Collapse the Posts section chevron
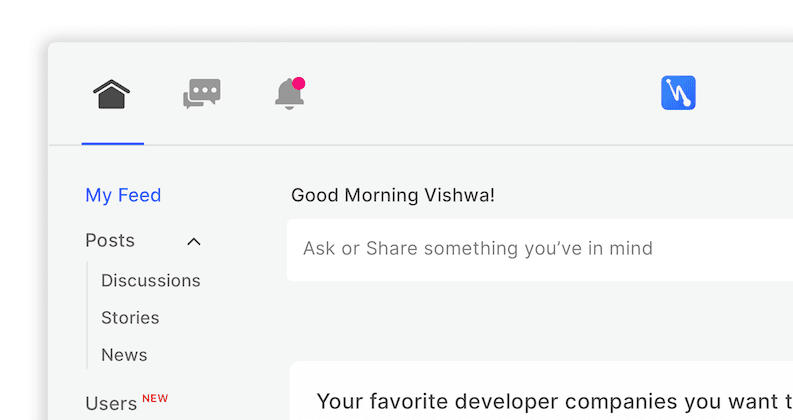This screenshot has height=420, width=793. [x=194, y=241]
